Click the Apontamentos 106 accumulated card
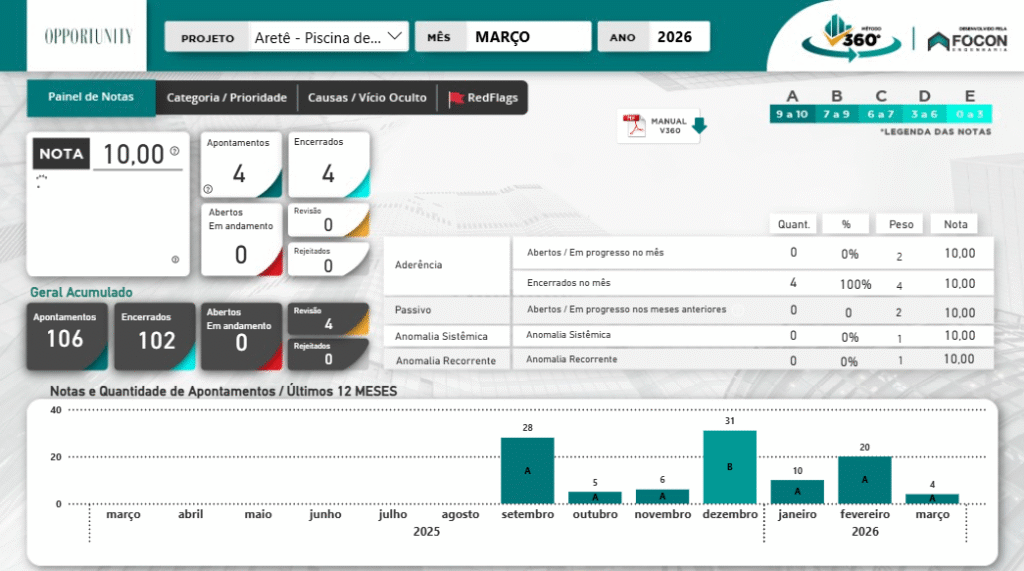This screenshot has width=1024, height=571. (x=67, y=336)
